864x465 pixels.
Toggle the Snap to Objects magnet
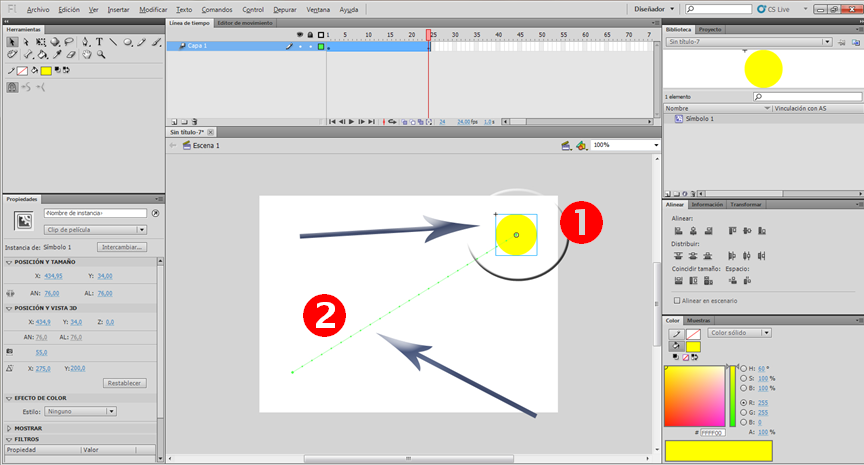point(12,87)
